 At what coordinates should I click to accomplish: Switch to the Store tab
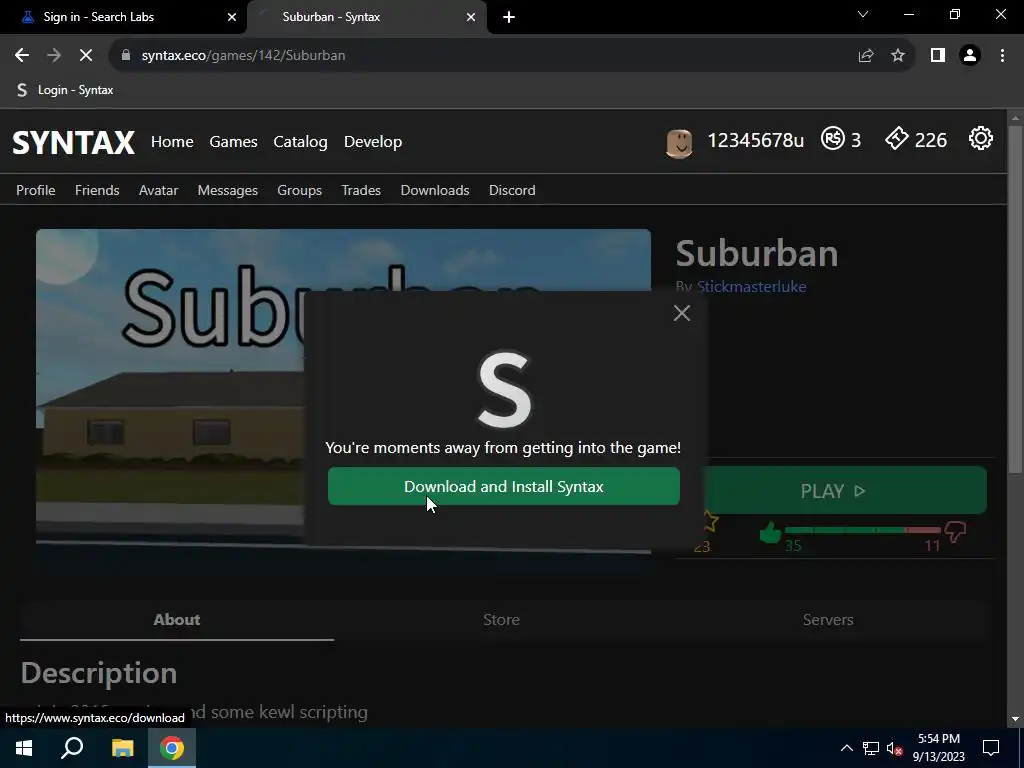point(502,620)
